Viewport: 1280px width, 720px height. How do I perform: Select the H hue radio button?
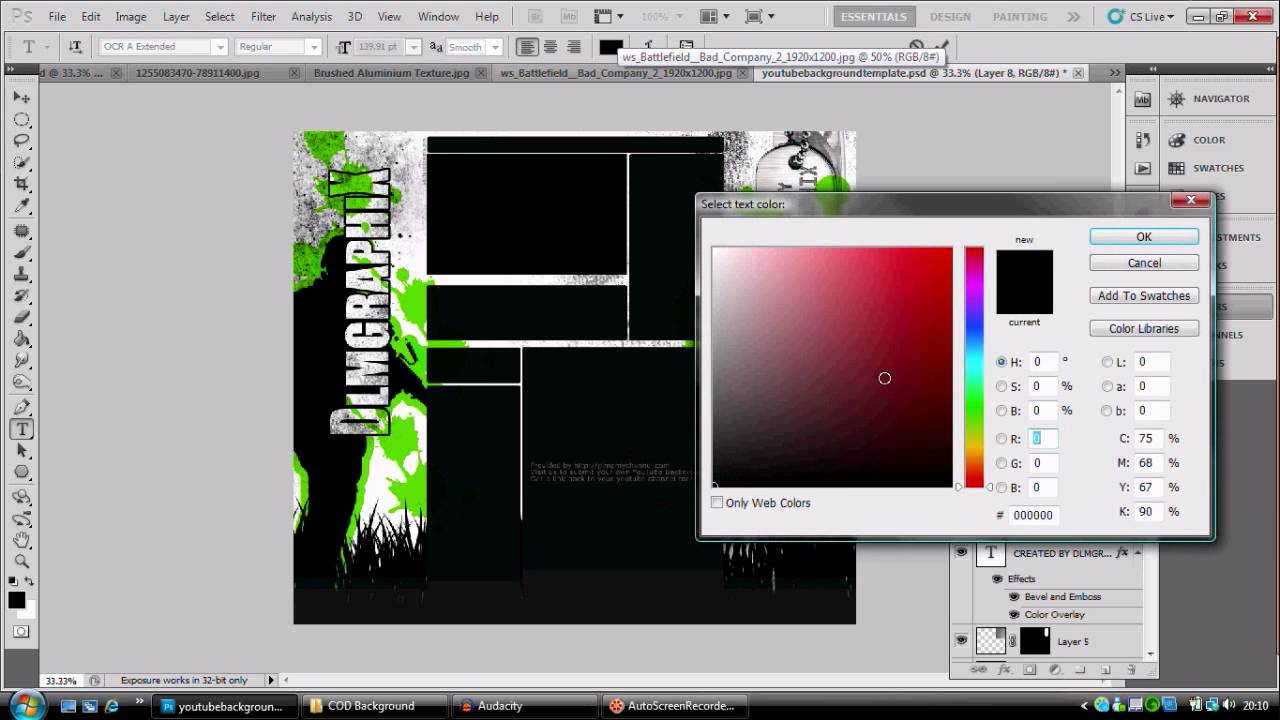(x=1002, y=362)
